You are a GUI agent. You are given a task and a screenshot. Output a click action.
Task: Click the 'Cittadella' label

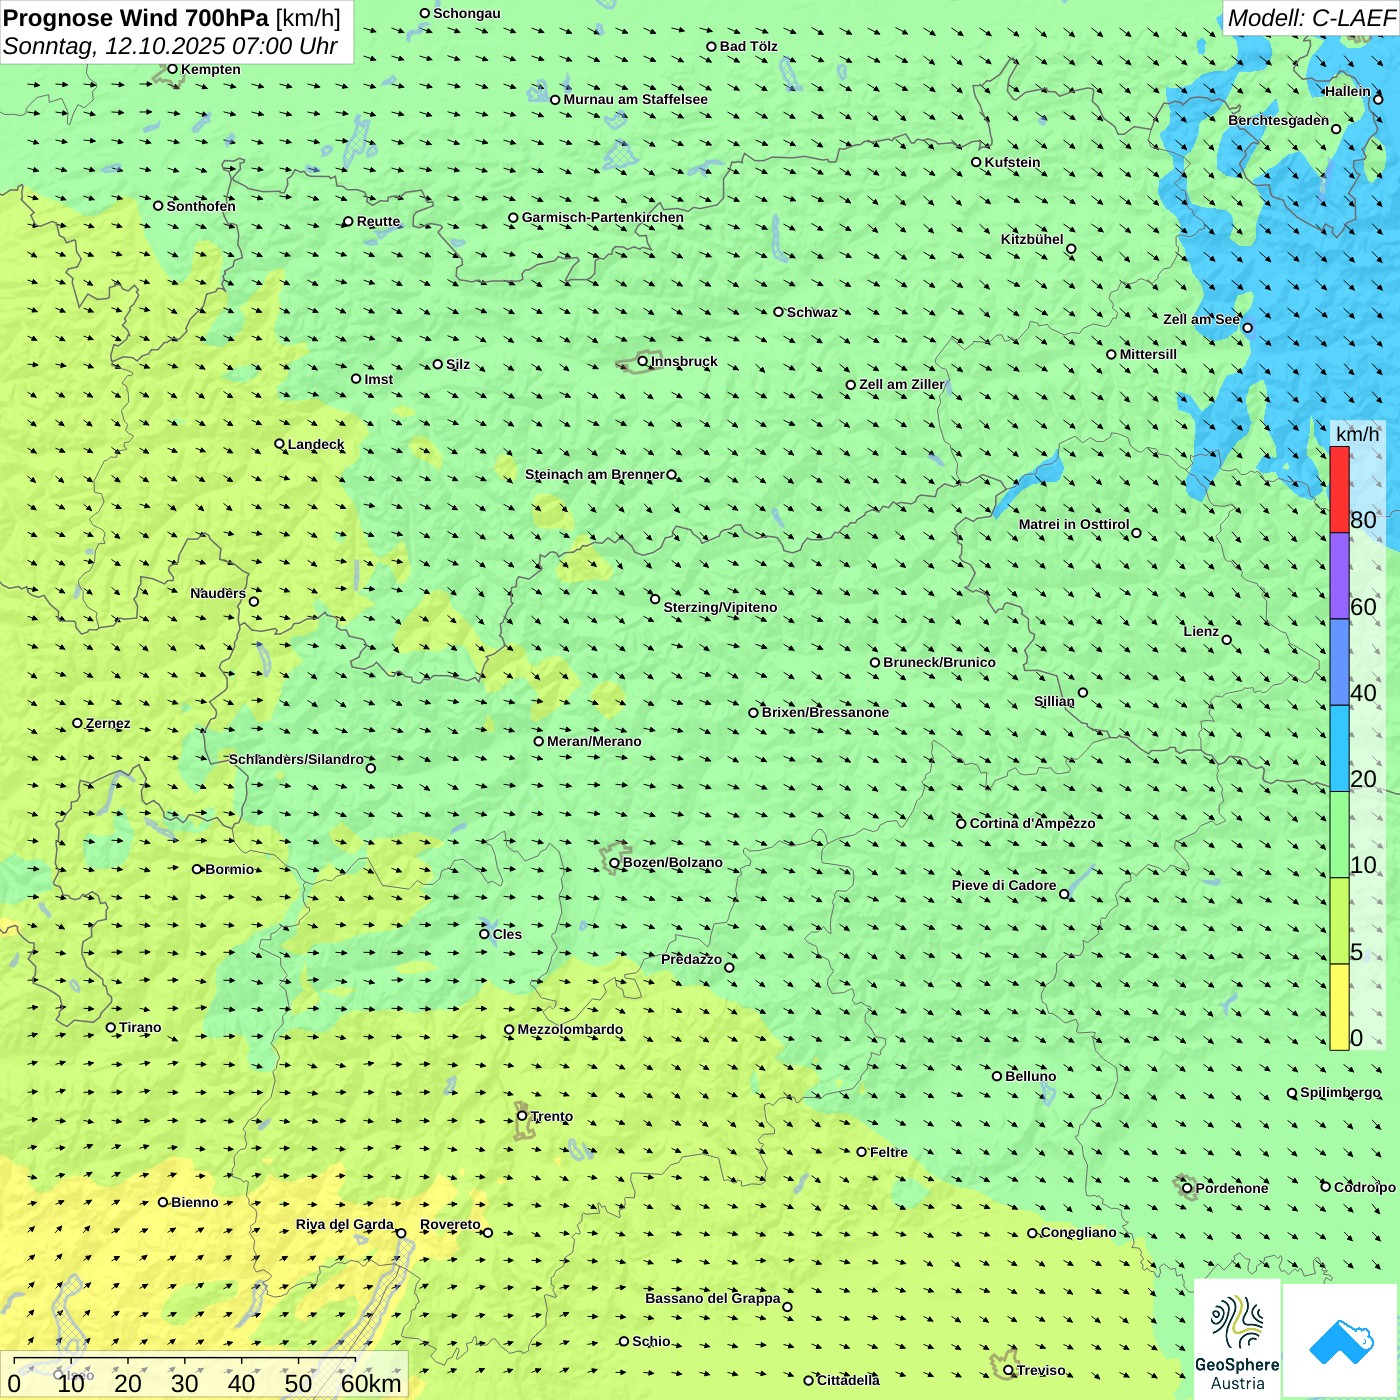point(848,1380)
